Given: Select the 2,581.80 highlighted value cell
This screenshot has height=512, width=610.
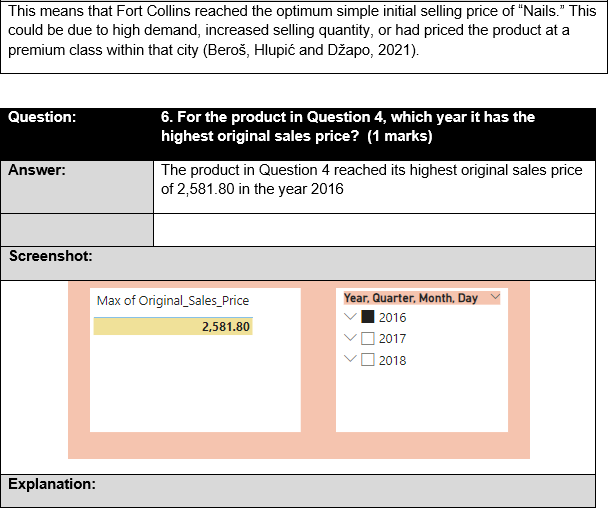Looking at the screenshot, I should [173, 327].
